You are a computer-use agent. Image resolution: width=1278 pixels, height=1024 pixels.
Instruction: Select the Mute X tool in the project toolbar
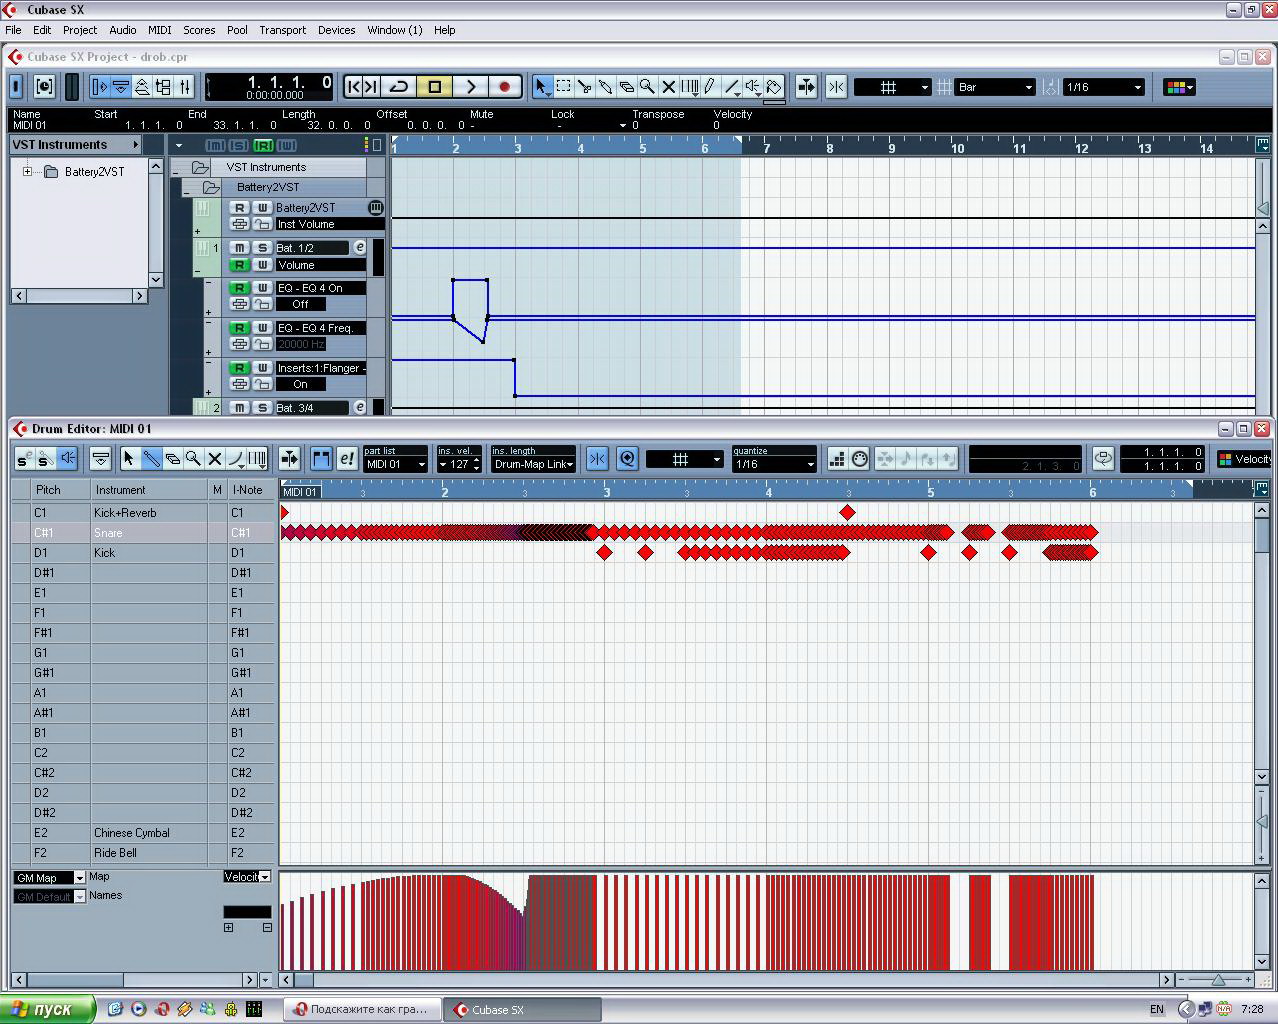668,87
